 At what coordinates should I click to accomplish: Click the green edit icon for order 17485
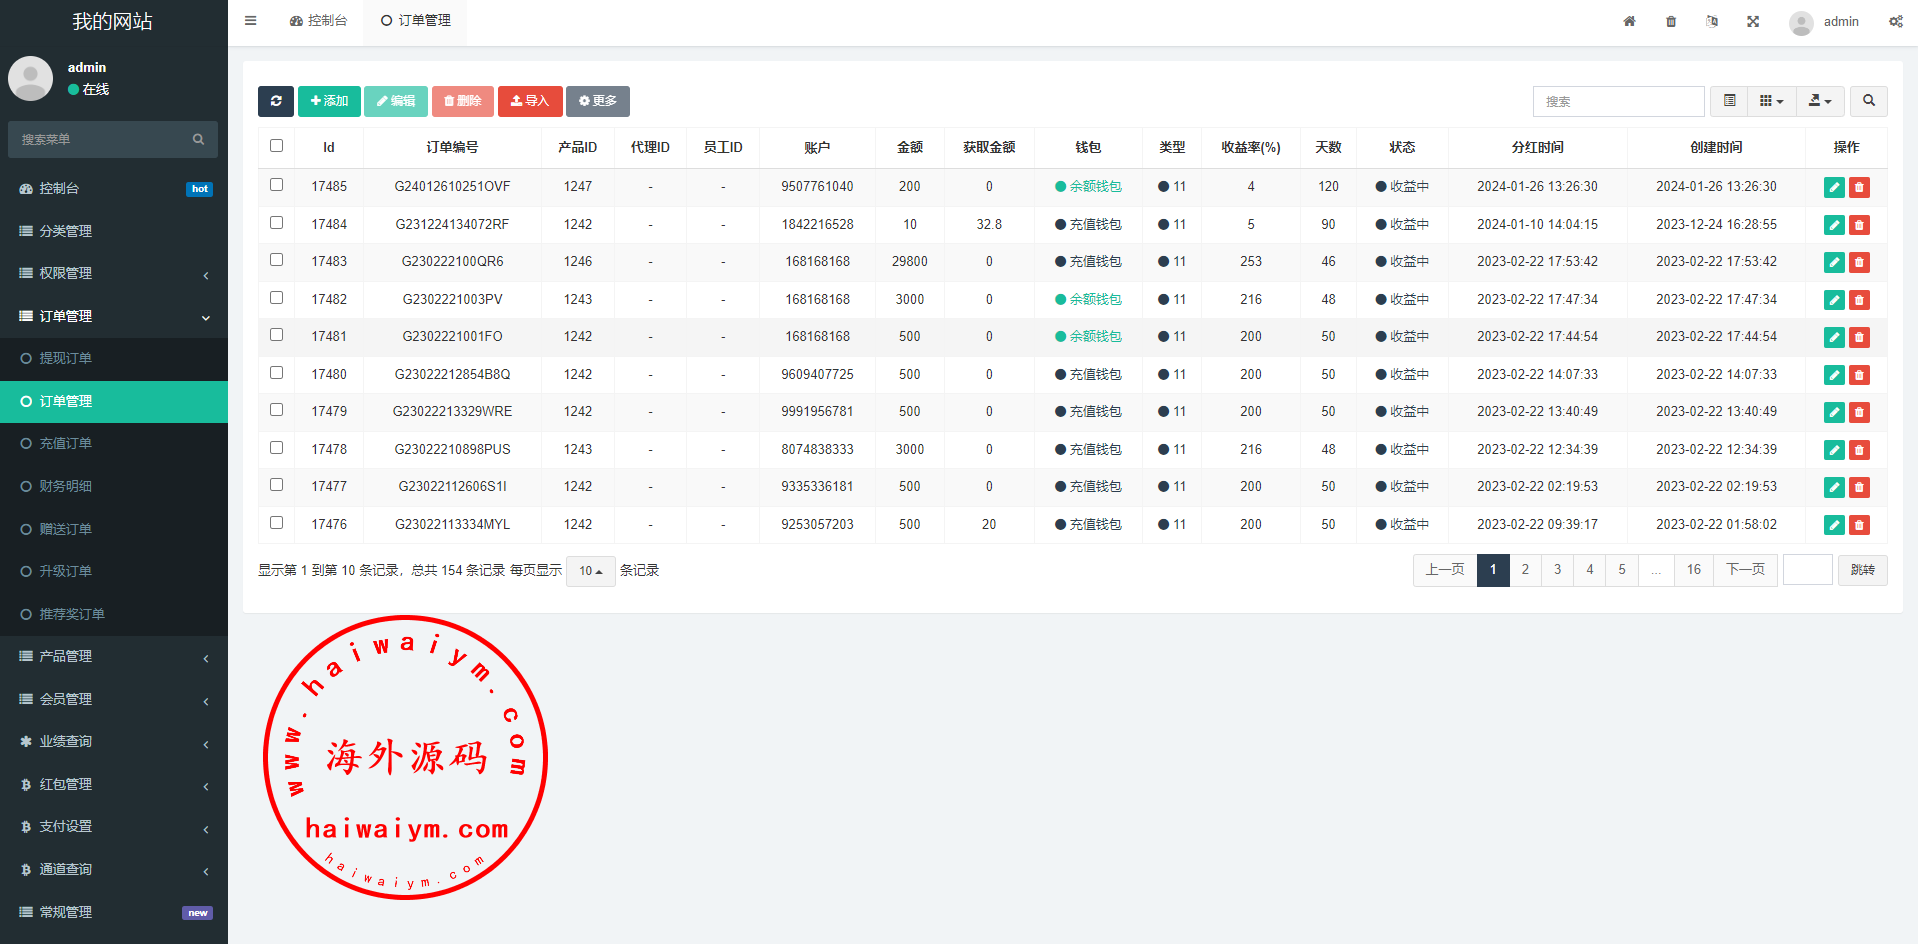pos(1834,187)
